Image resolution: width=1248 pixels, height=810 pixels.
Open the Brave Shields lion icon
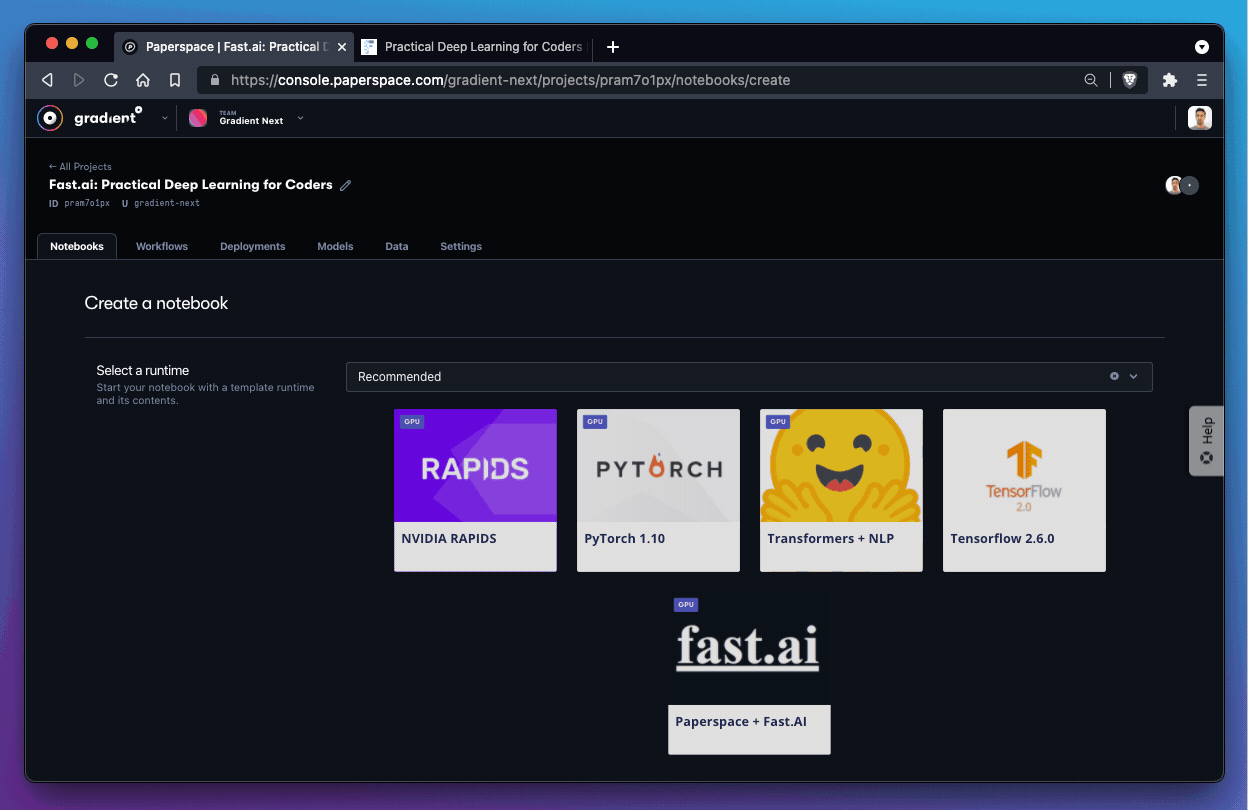point(1130,80)
